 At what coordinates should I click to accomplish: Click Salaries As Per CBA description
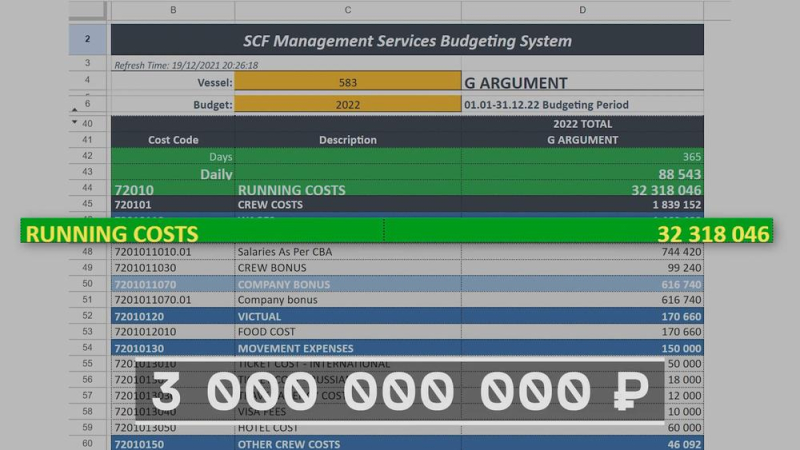(x=285, y=252)
